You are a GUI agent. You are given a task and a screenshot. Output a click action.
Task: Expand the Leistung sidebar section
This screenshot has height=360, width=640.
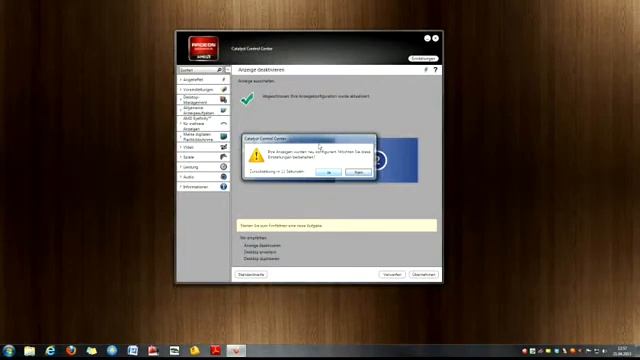[x=203, y=167]
